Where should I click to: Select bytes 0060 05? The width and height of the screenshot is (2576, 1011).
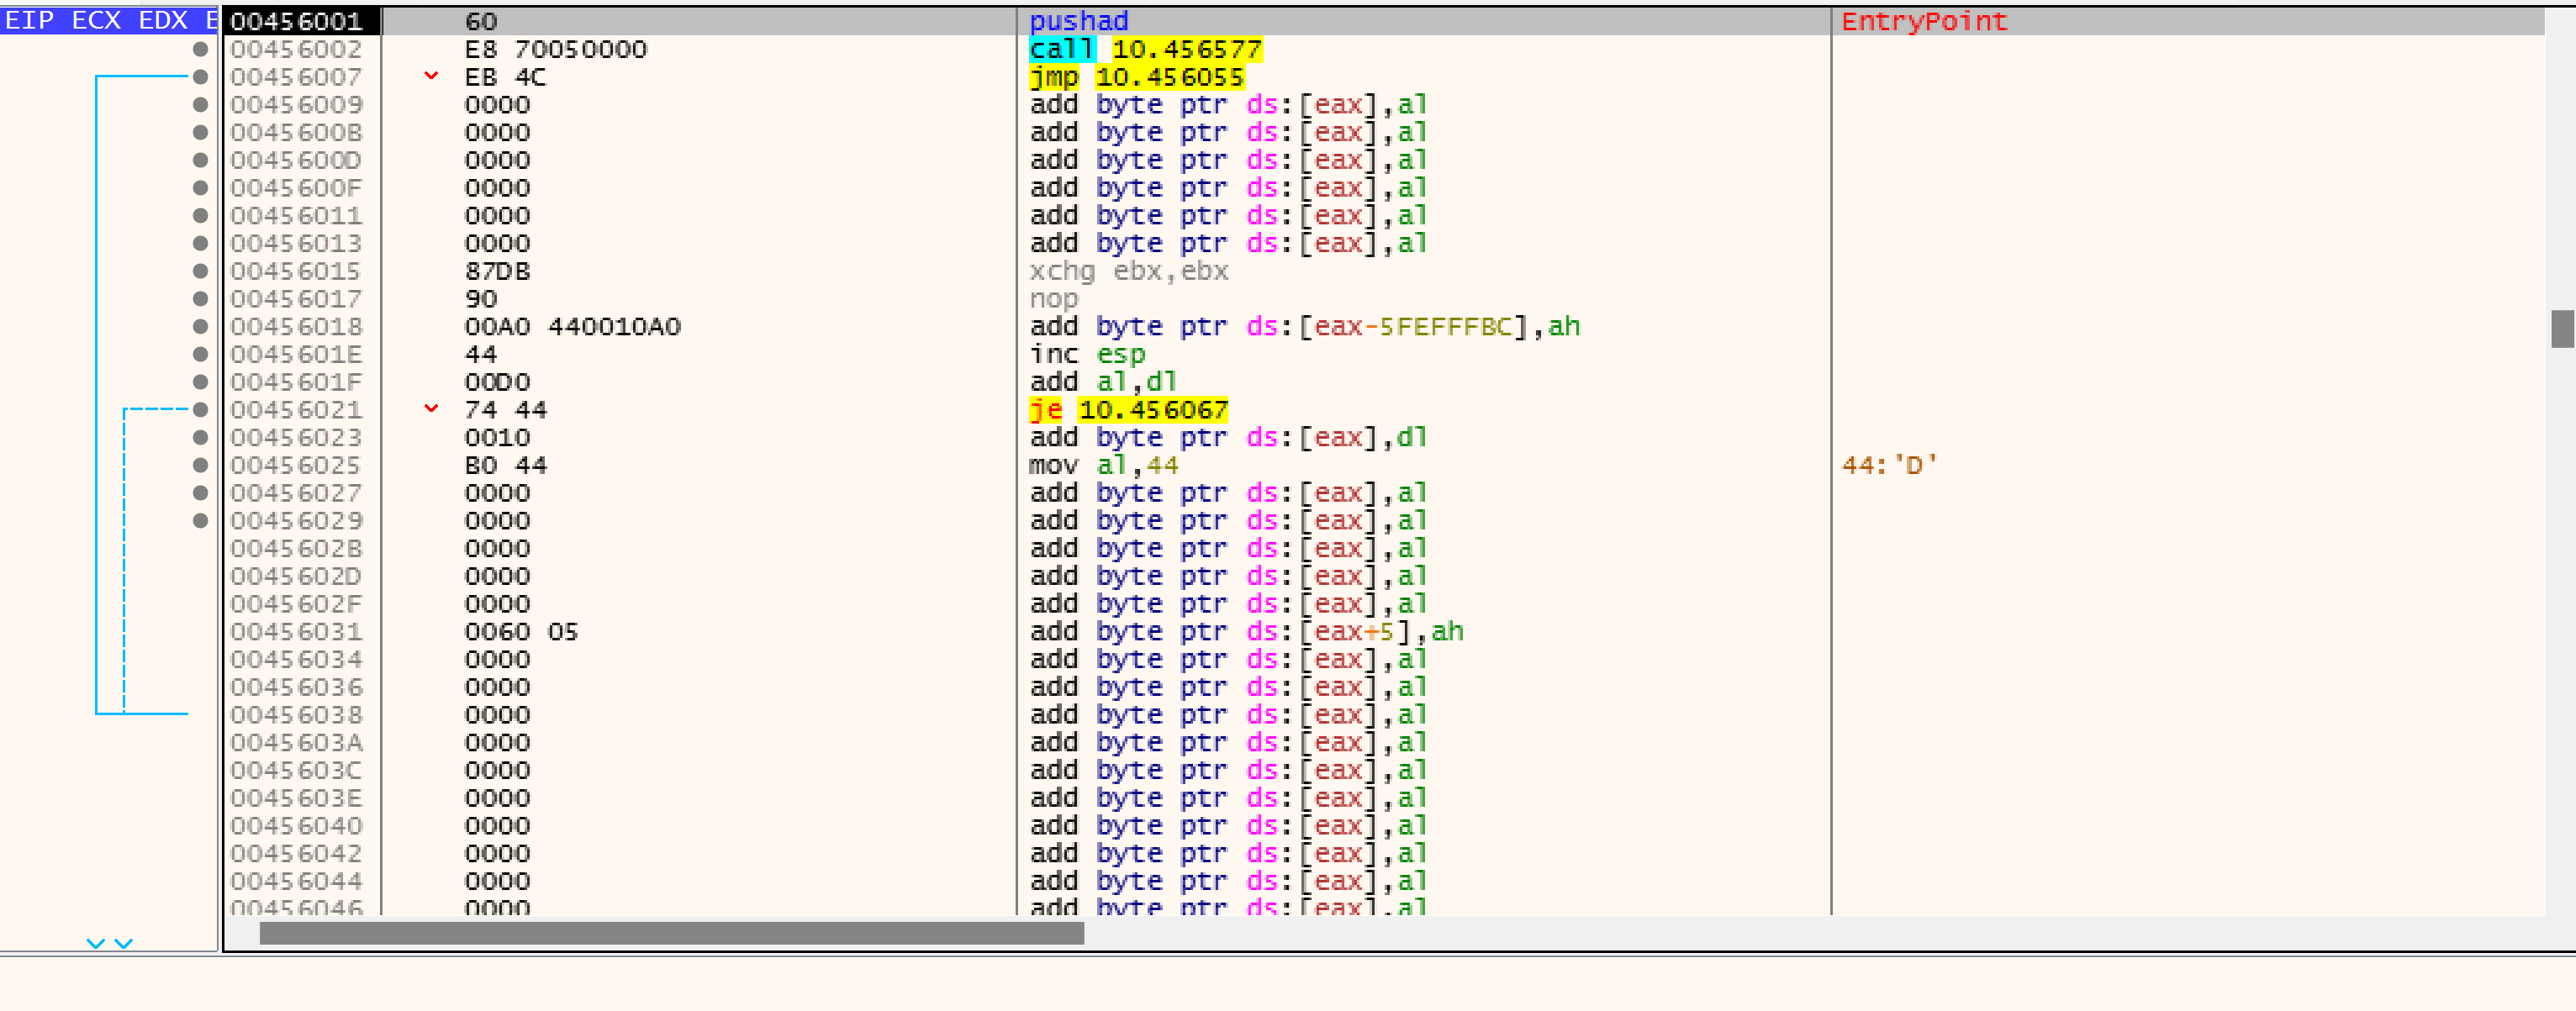521,632
